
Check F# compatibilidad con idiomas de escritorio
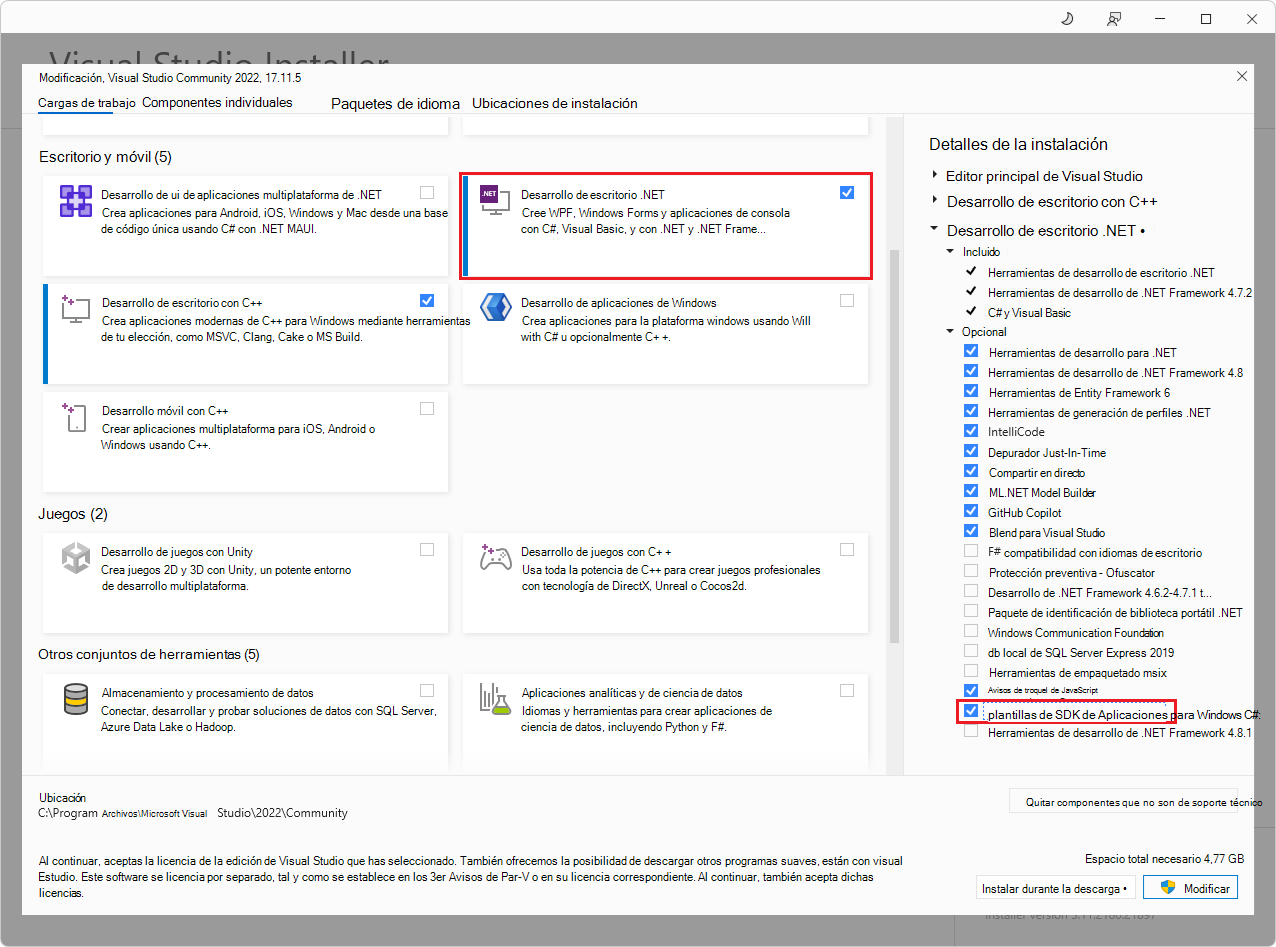coord(971,551)
